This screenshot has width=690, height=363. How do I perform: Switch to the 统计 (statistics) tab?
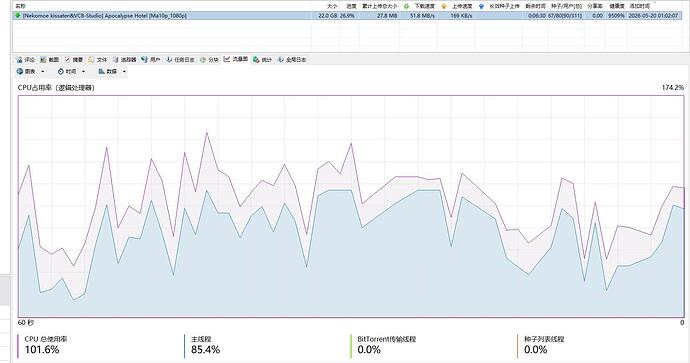263,59
